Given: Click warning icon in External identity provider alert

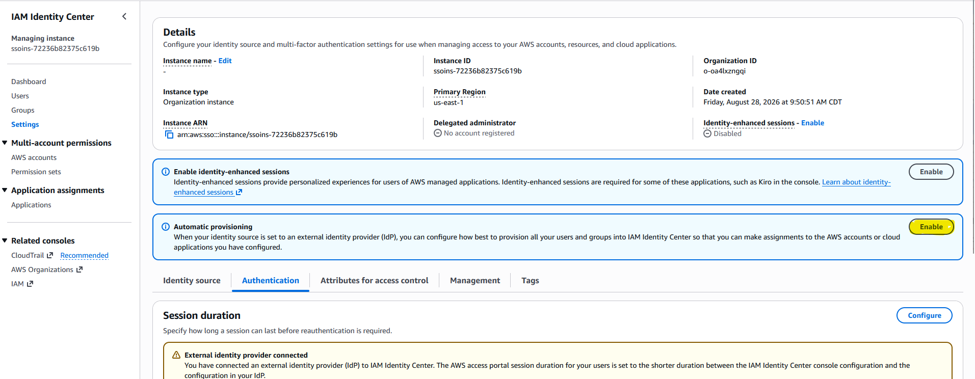Looking at the screenshot, I should [176, 355].
